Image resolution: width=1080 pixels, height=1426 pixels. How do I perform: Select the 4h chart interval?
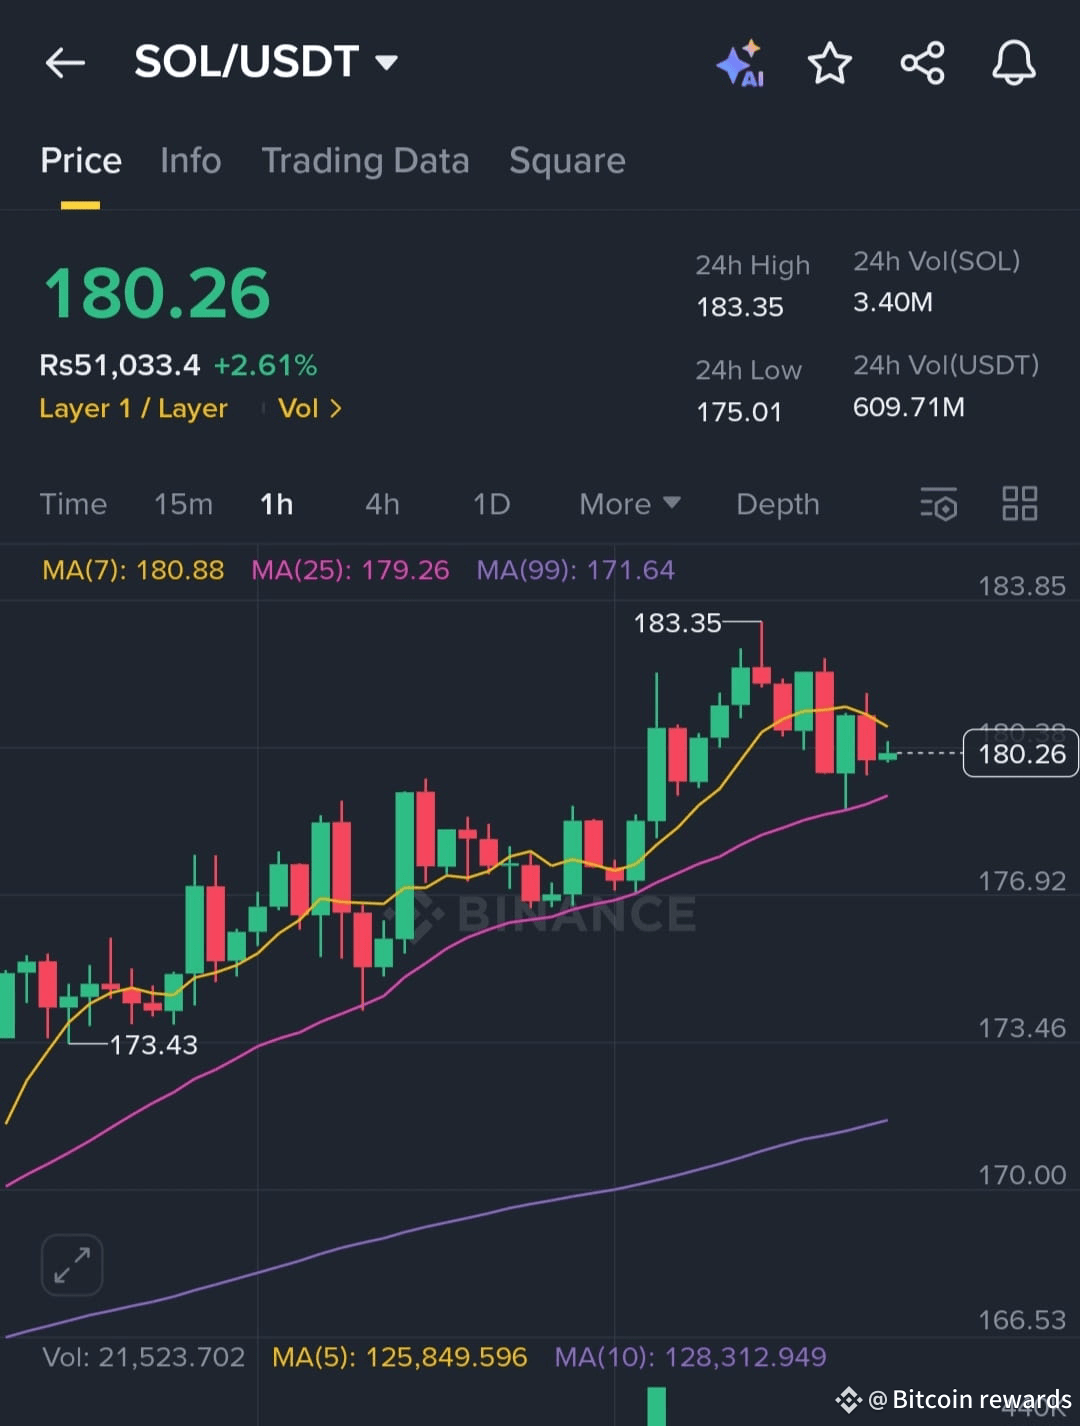[382, 504]
